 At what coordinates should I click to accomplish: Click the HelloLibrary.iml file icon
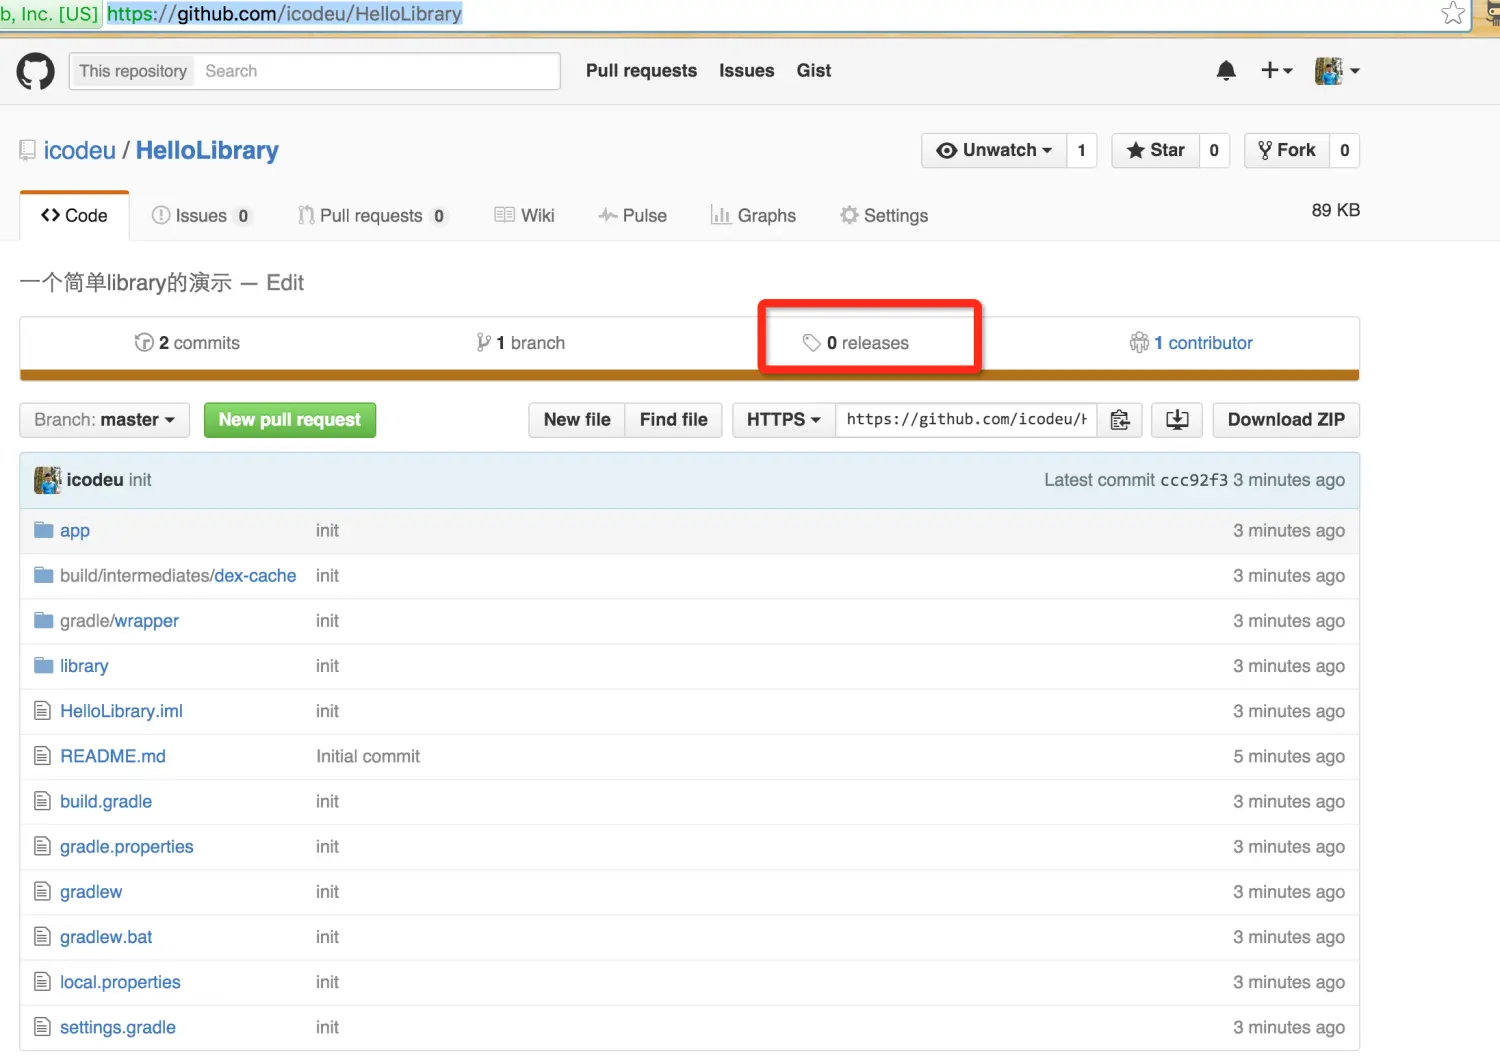click(42, 711)
